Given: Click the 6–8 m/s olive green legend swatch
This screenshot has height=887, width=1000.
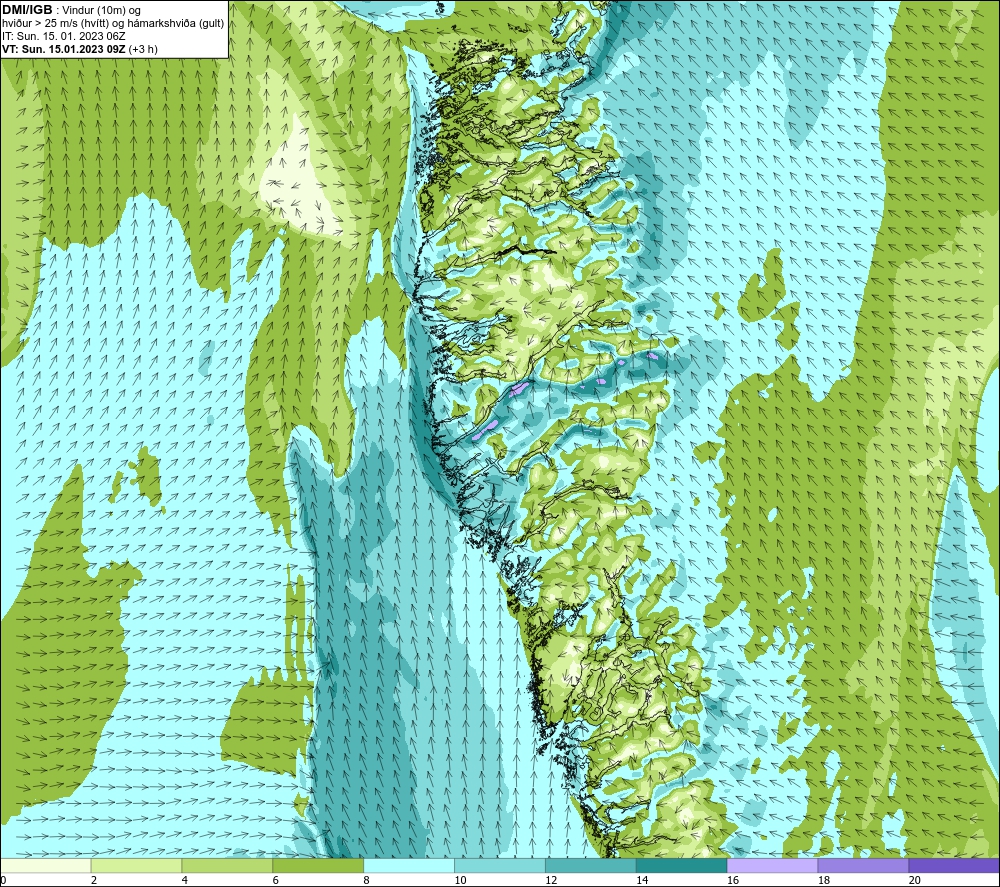Looking at the screenshot, I should click(x=318, y=865).
